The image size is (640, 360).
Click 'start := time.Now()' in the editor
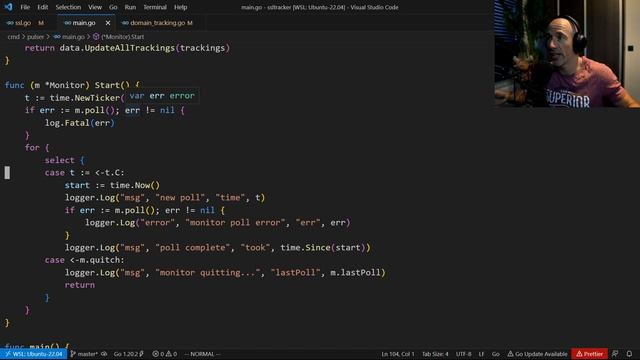(112, 185)
